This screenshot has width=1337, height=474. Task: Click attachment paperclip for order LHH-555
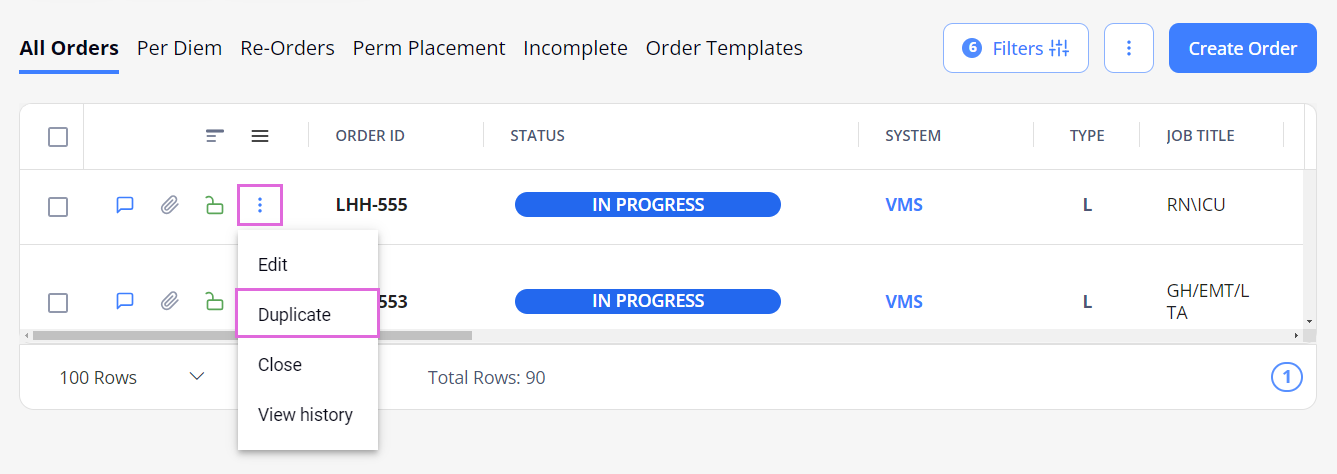(170, 205)
